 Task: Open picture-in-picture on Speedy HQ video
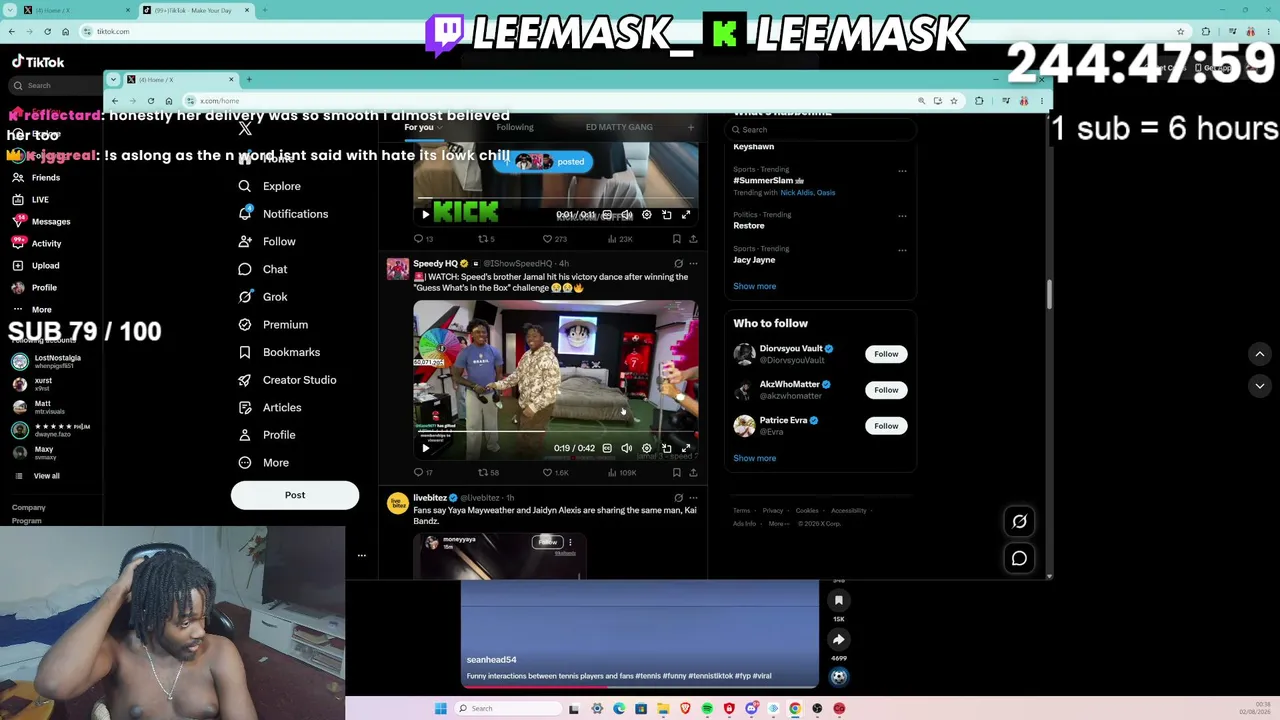click(667, 448)
